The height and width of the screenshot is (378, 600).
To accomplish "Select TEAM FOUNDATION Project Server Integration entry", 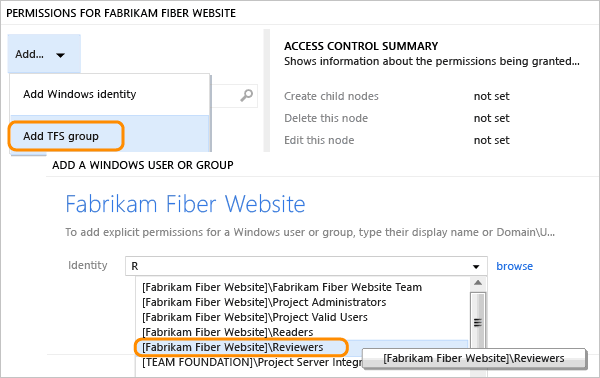I will (x=252, y=362).
